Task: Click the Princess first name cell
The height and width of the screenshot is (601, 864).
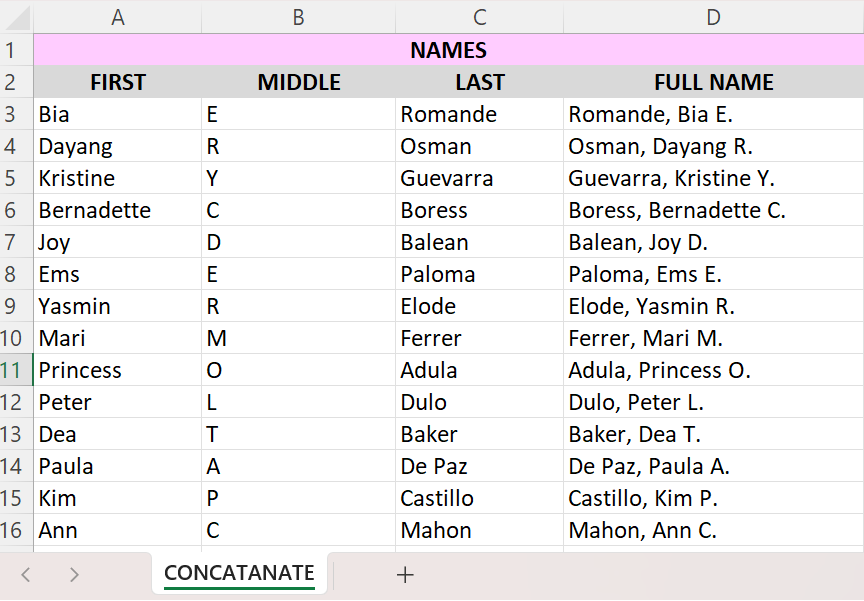Action: tap(118, 370)
